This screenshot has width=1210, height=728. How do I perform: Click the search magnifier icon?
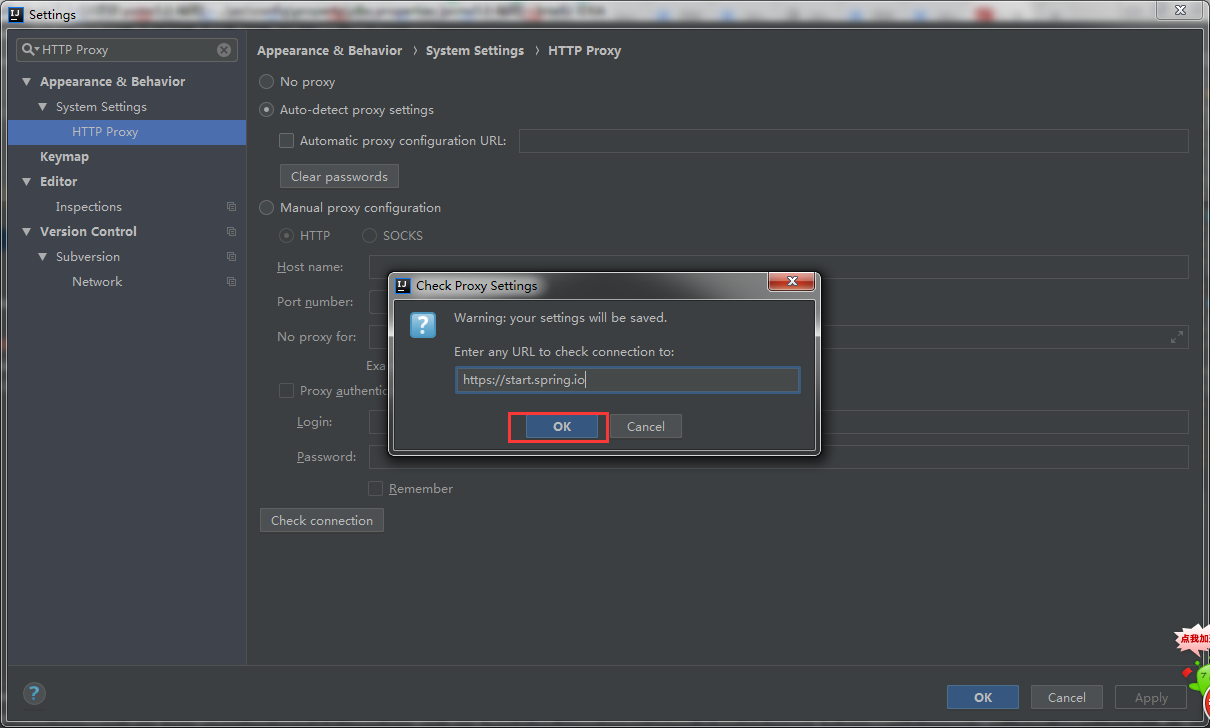28,50
